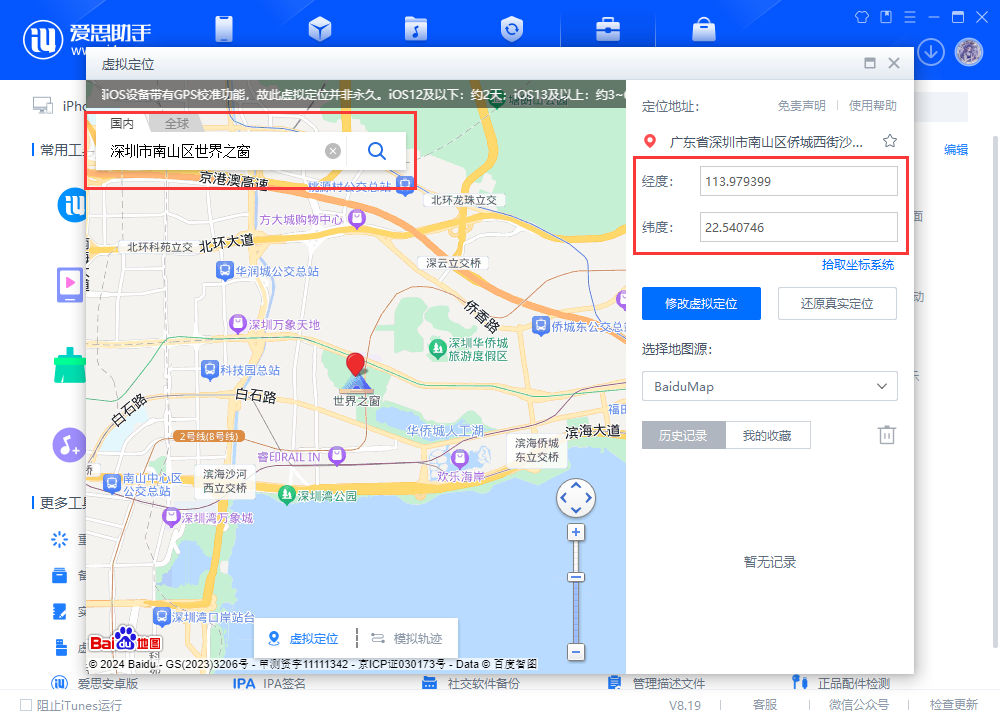Click the trash icon to clear history records
Viewport: 1000px width, 720px height.
(x=886, y=434)
